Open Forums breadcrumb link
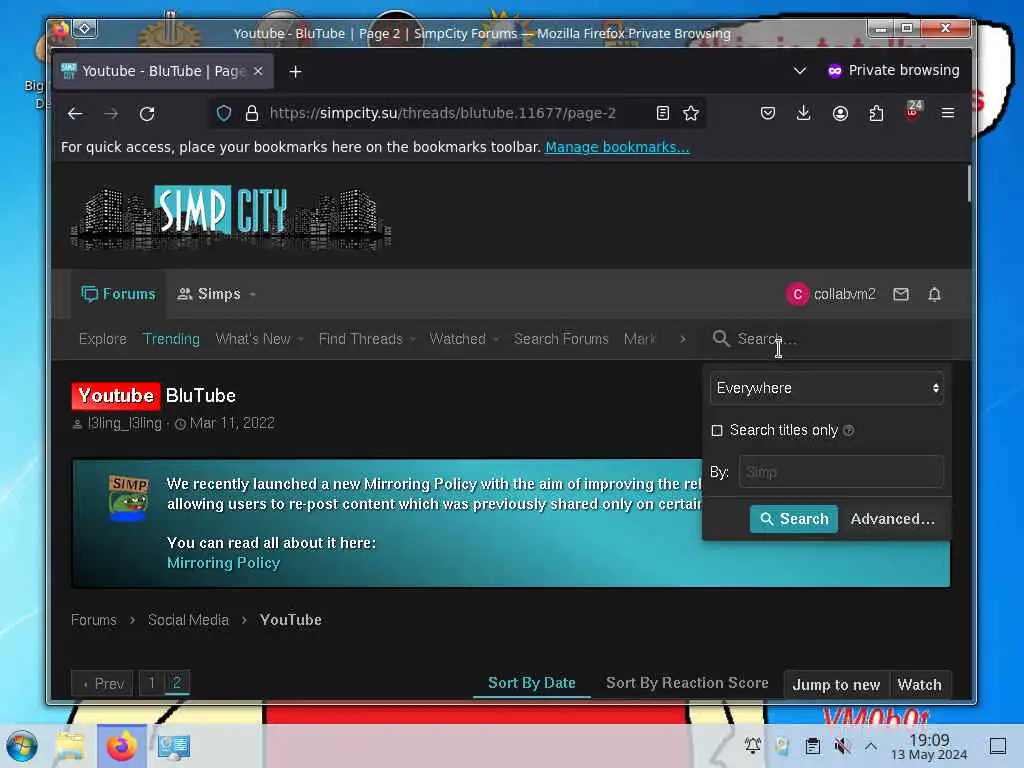Image resolution: width=1024 pixels, height=768 pixels. tap(93, 620)
